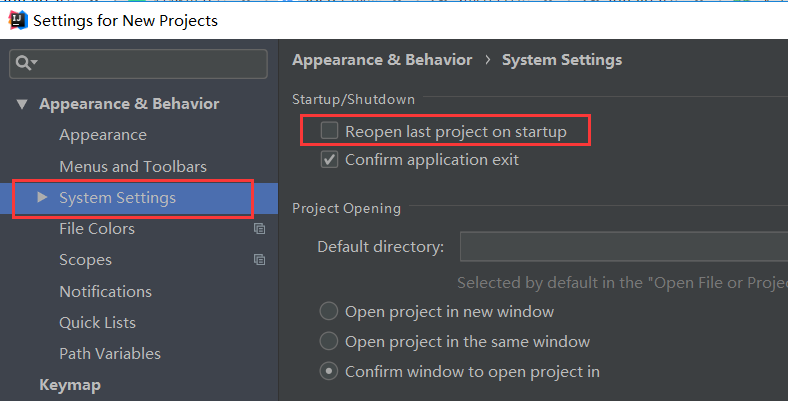This screenshot has height=401, width=788.
Task: Select Open project in the same window
Action: [328, 341]
